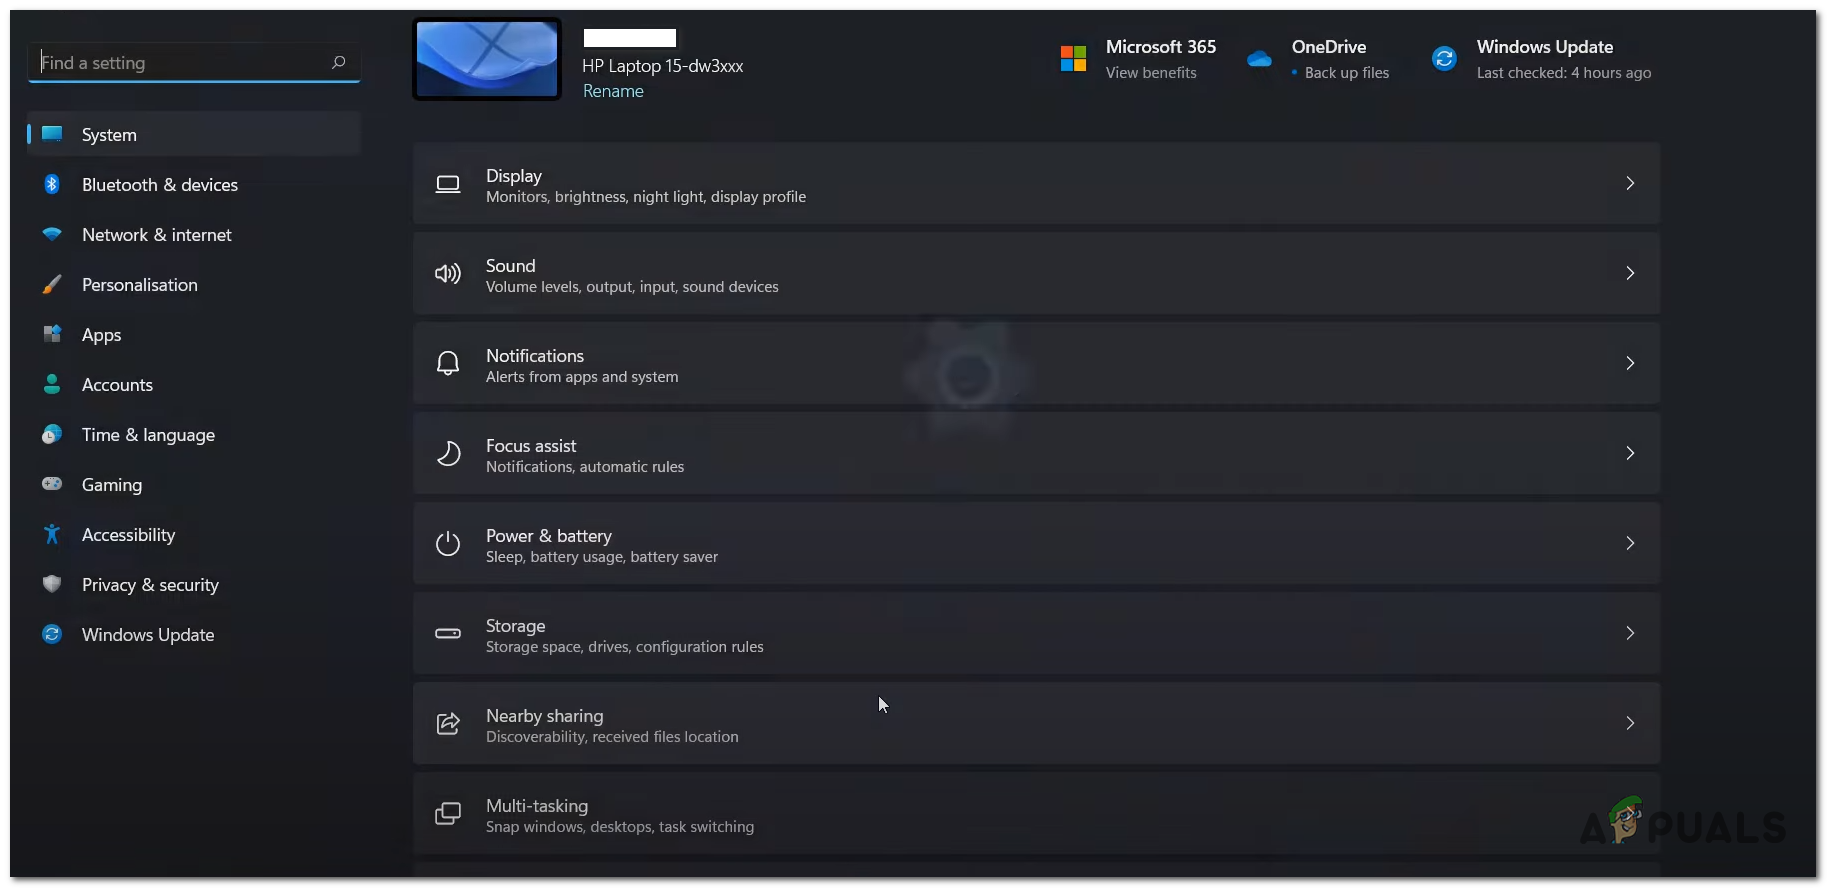
Task: Go to Gaming settings
Action: coord(194,484)
